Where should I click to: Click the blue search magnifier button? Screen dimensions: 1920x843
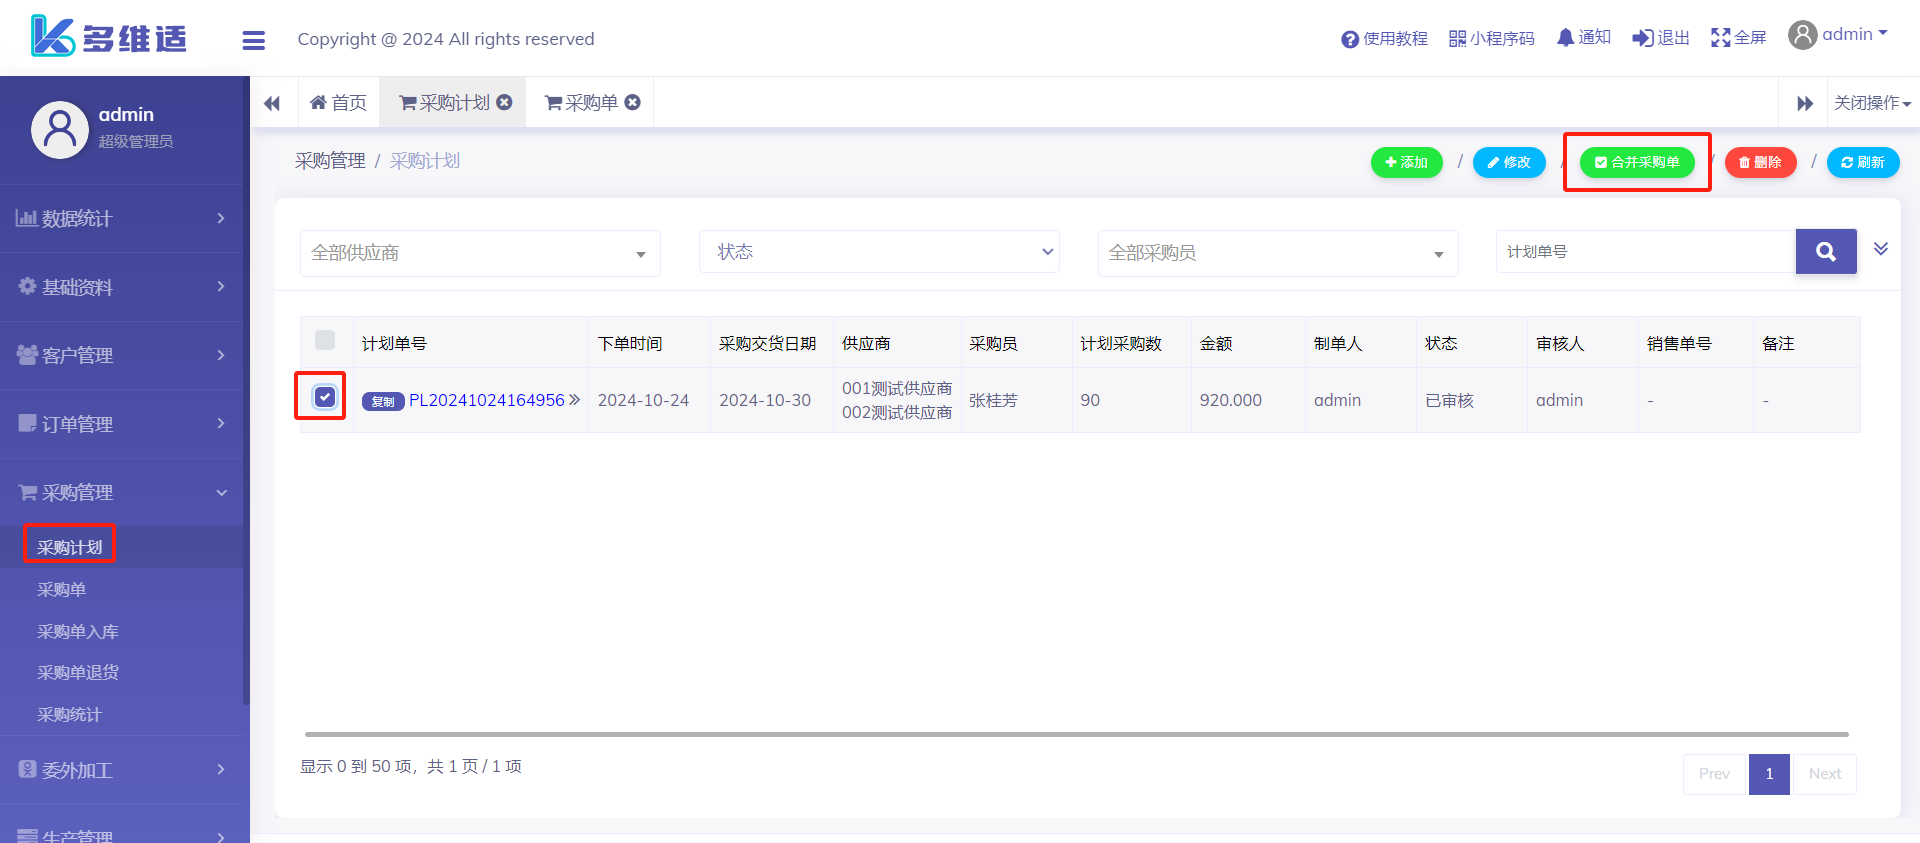tap(1825, 252)
